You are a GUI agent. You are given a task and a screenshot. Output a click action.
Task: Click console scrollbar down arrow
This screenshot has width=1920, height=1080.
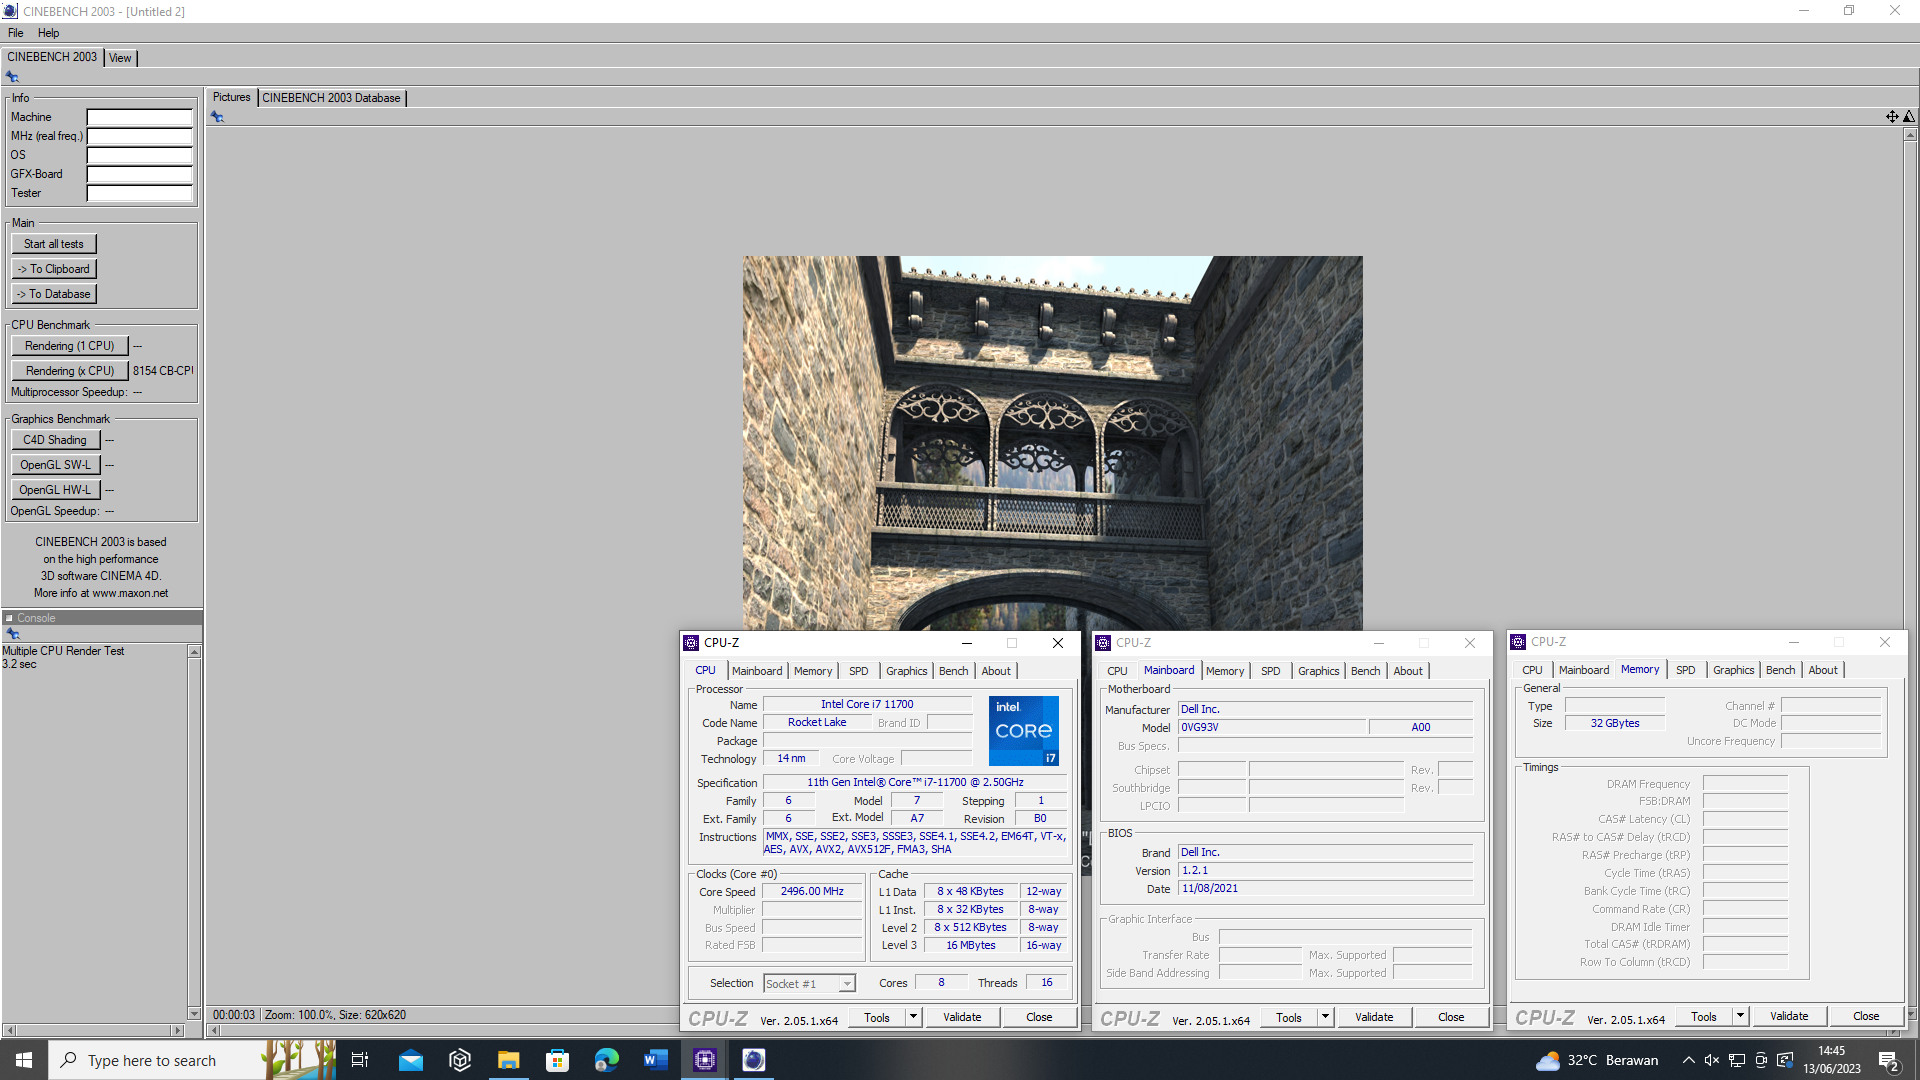pos(194,1013)
